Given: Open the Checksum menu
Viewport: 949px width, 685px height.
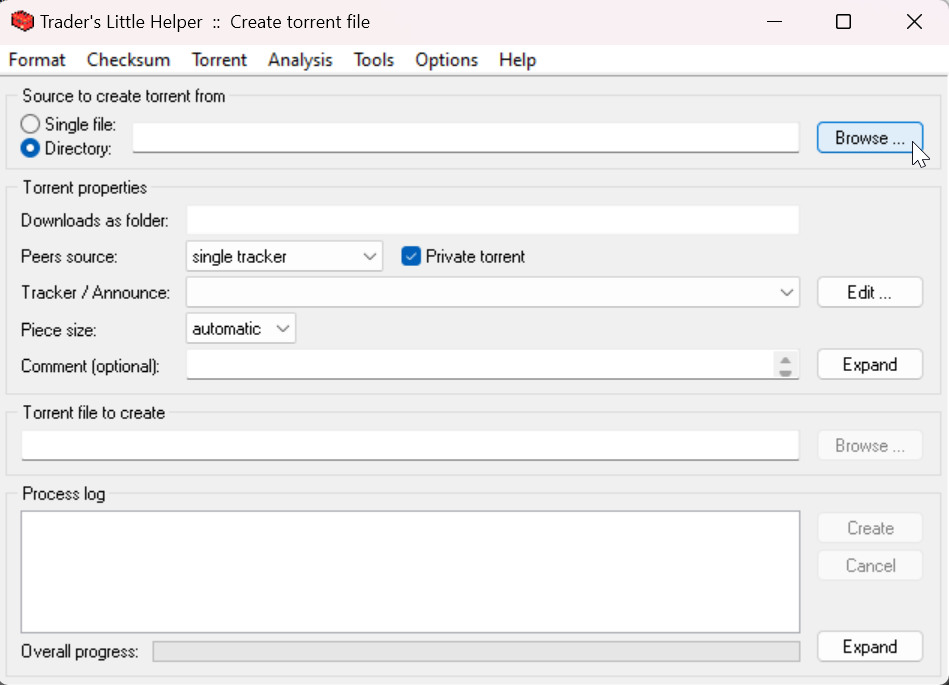Looking at the screenshot, I should click(x=128, y=60).
